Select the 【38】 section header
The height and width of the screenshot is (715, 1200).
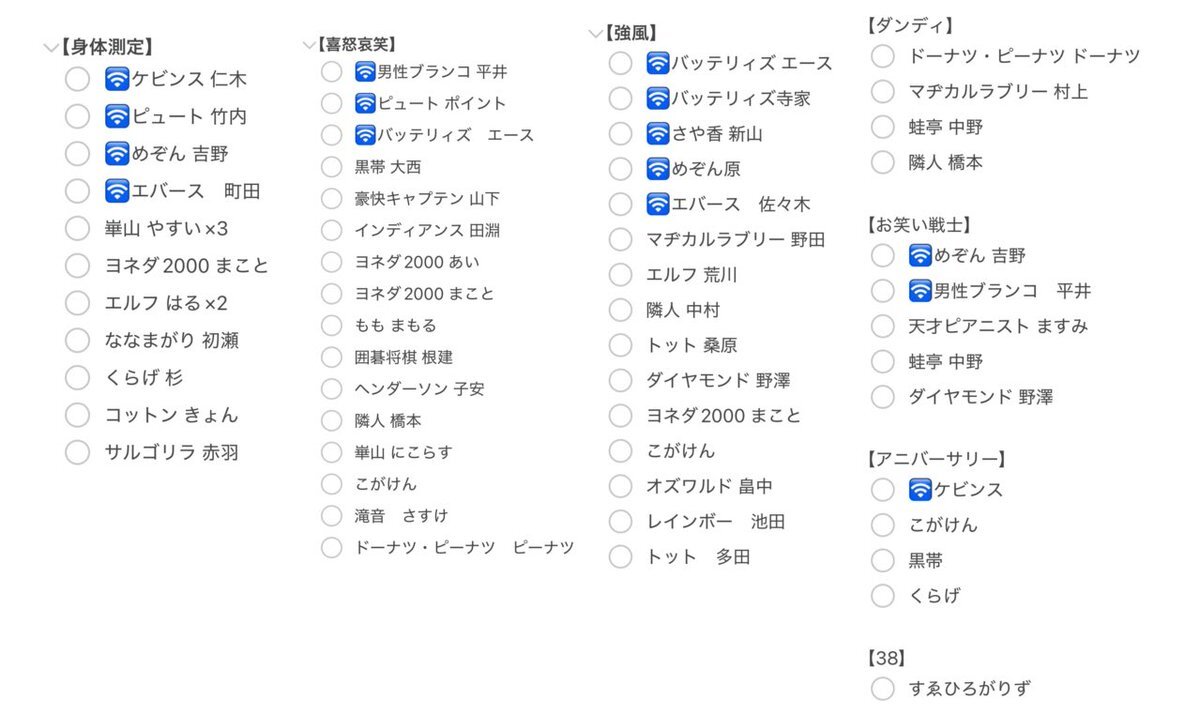pyautogui.click(x=887, y=658)
